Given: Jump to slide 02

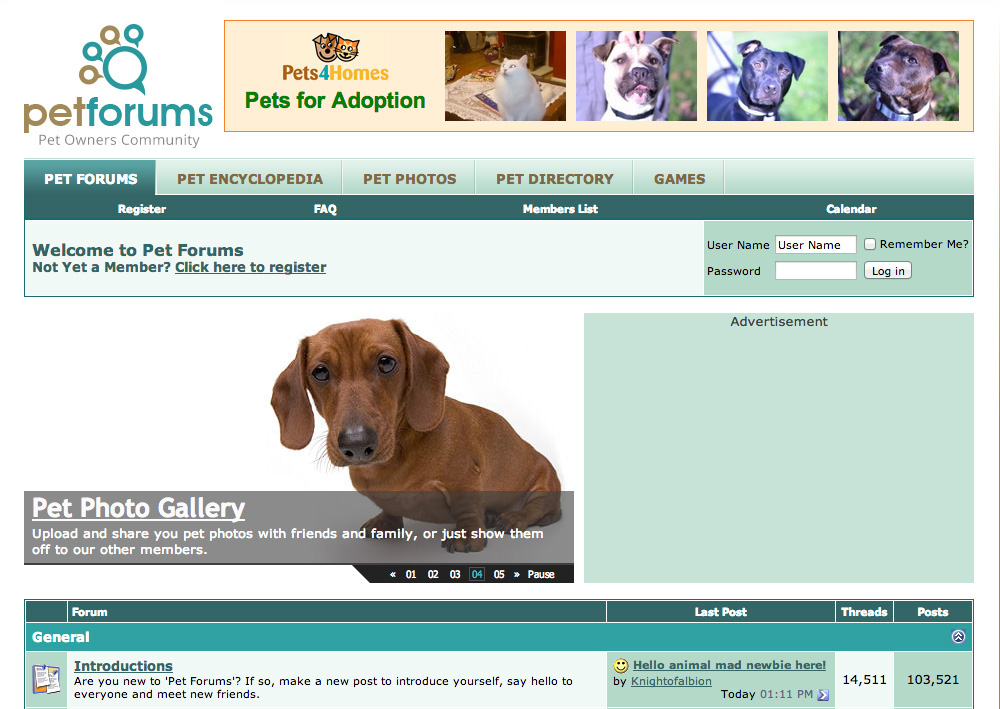Looking at the screenshot, I should click(x=433, y=574).
